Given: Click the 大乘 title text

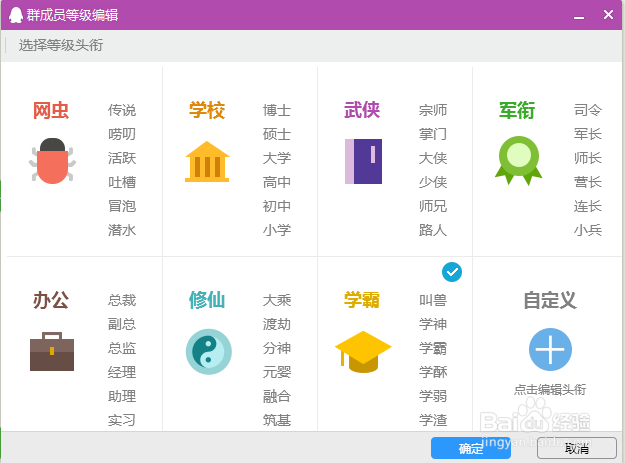Looking at the screenshot, I should point(277,300).
